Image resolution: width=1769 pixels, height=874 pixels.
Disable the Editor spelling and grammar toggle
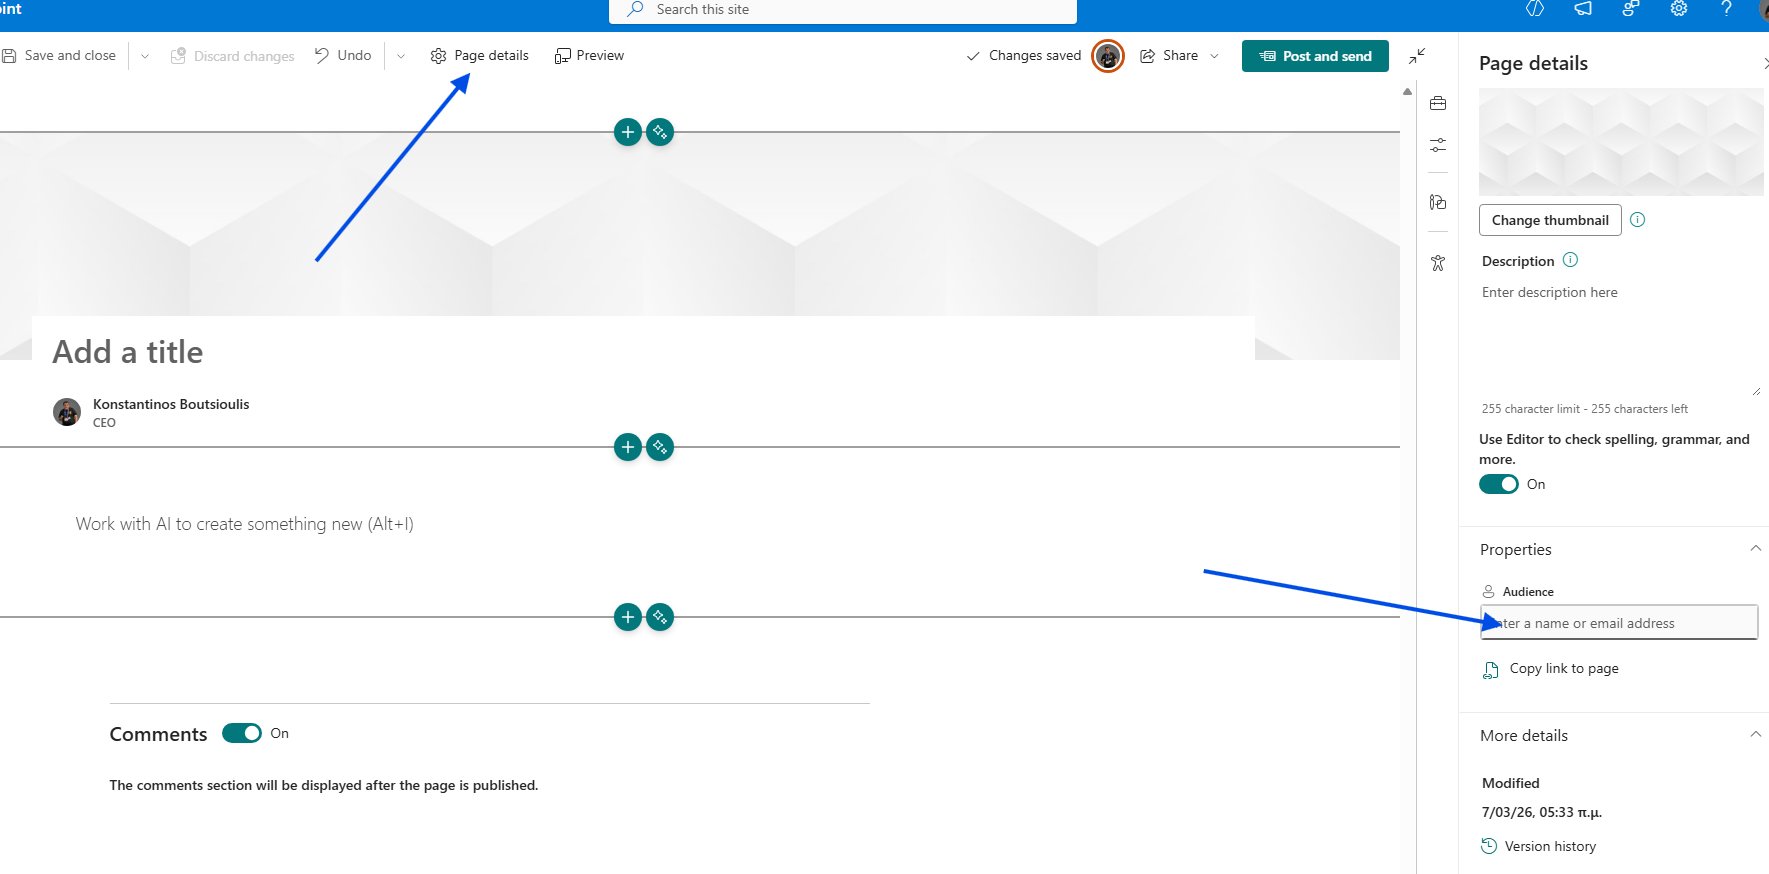pos(1498,484)
